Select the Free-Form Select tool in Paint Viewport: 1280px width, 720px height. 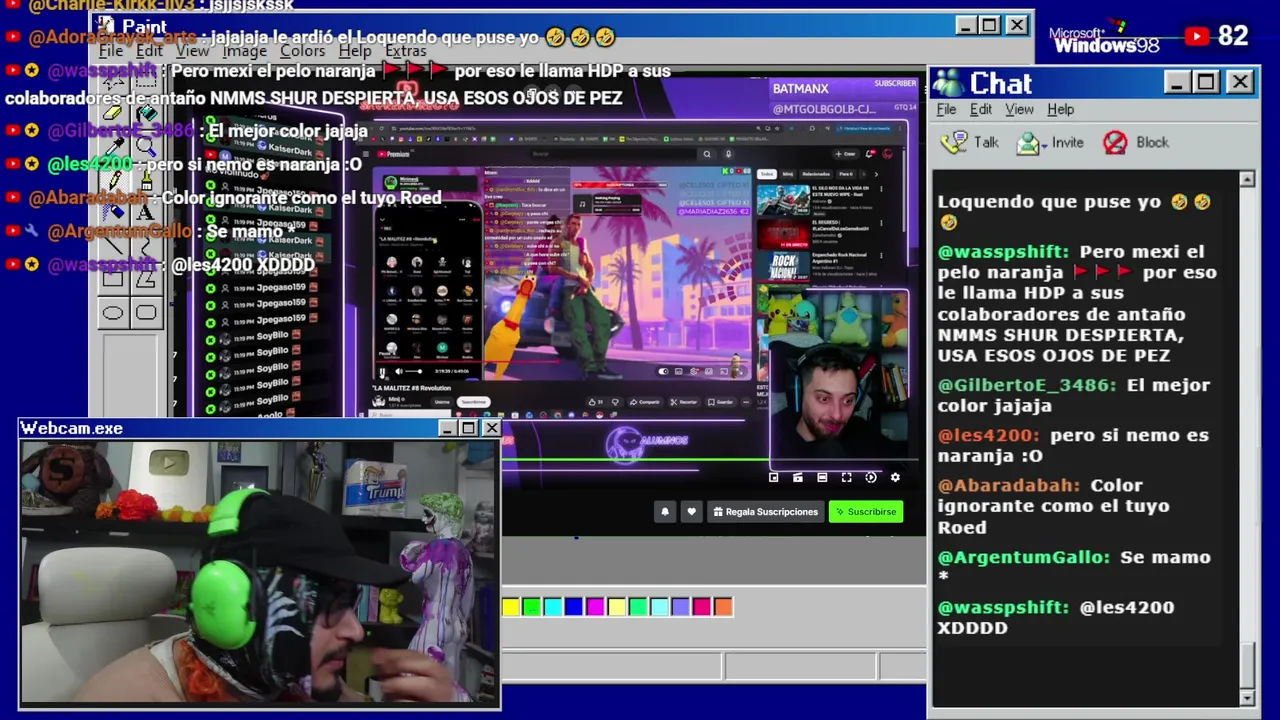[x=113, y=81]
